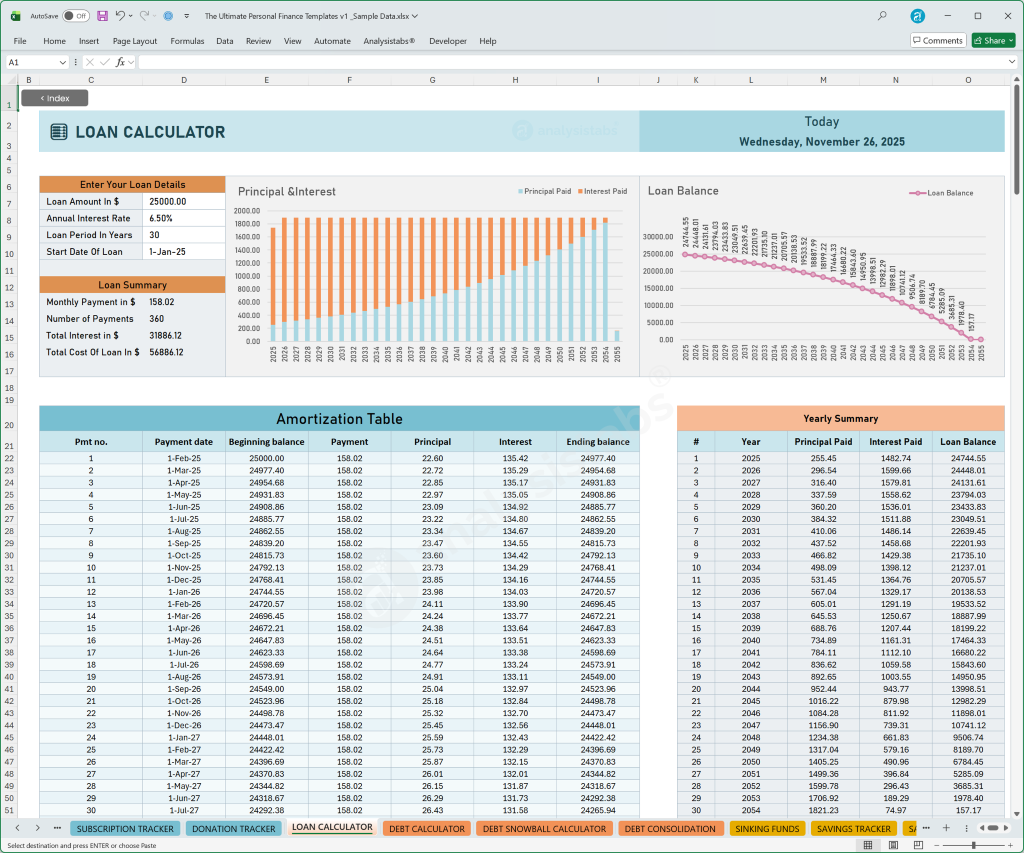1024x853 pixels.
Task: Click the Save icon in quick access toolbar
Action: tap(103, 16)
